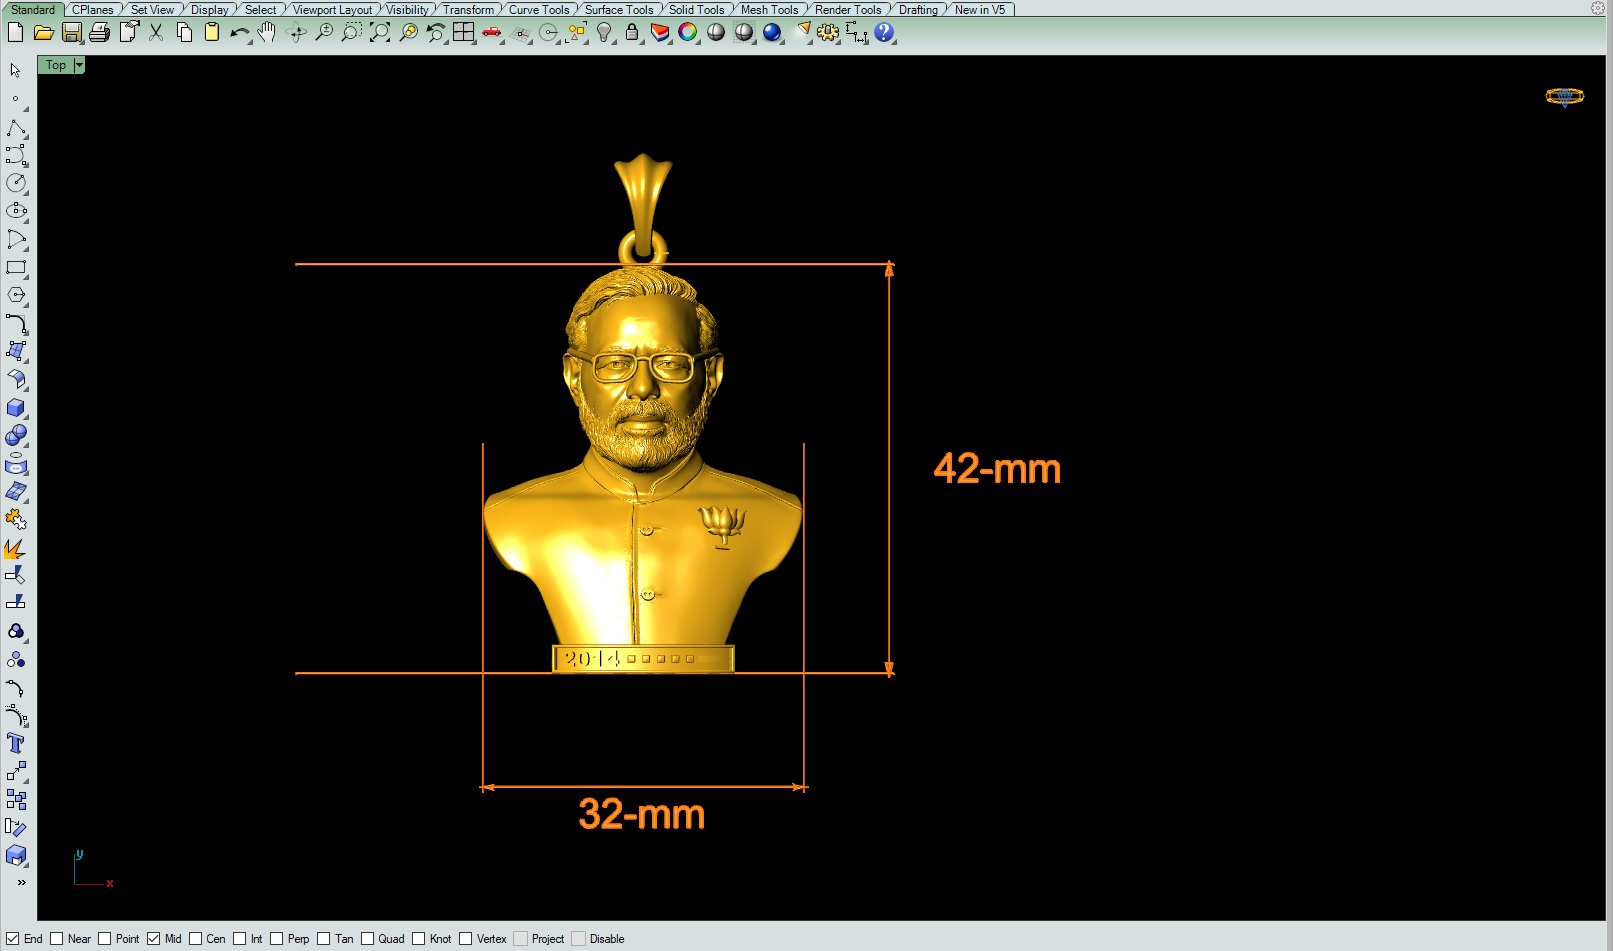Enable the Near object snap

(x=57, y=939)
